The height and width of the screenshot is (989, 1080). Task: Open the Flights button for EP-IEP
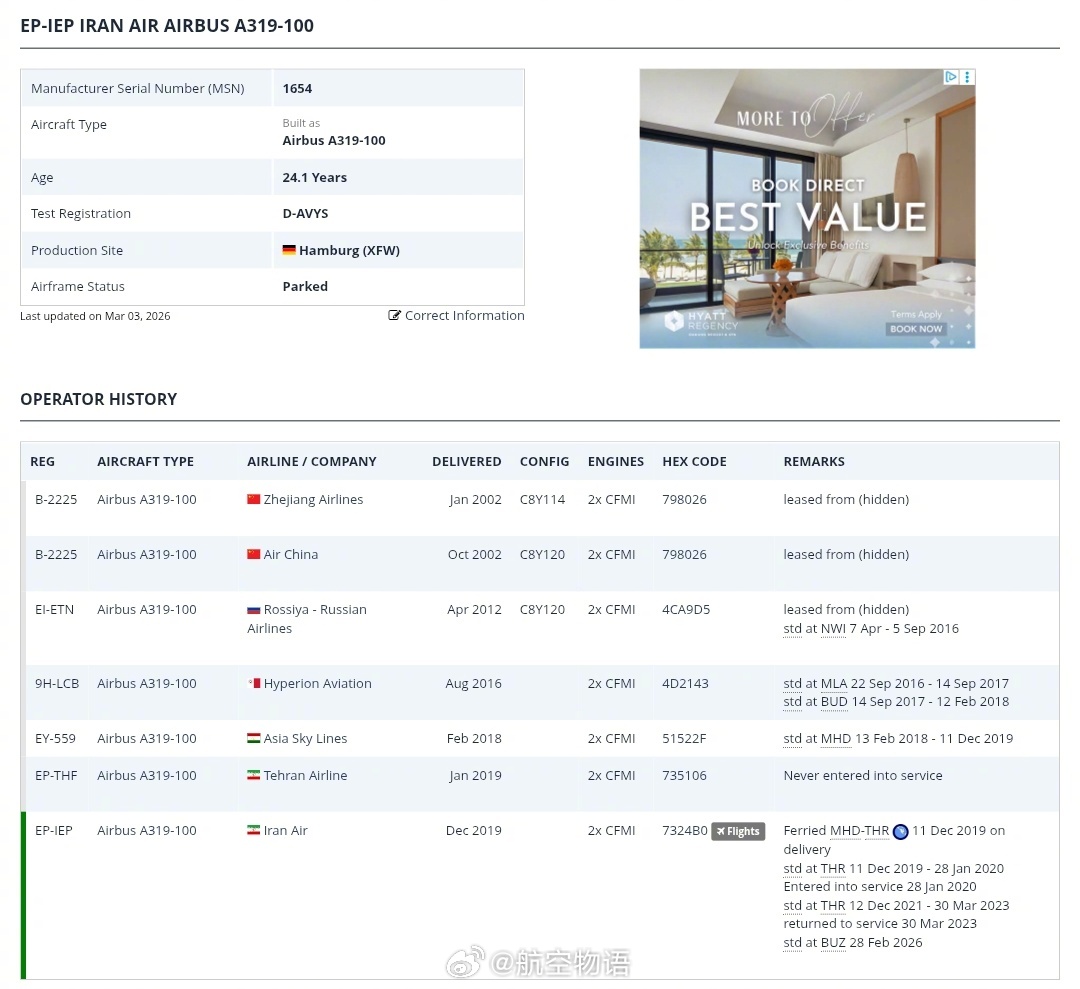click(738, 831)
